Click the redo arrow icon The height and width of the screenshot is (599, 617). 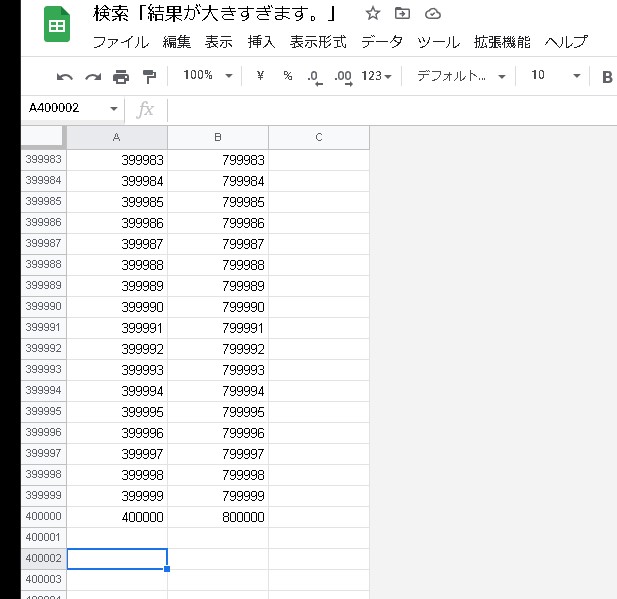(93, 76)
